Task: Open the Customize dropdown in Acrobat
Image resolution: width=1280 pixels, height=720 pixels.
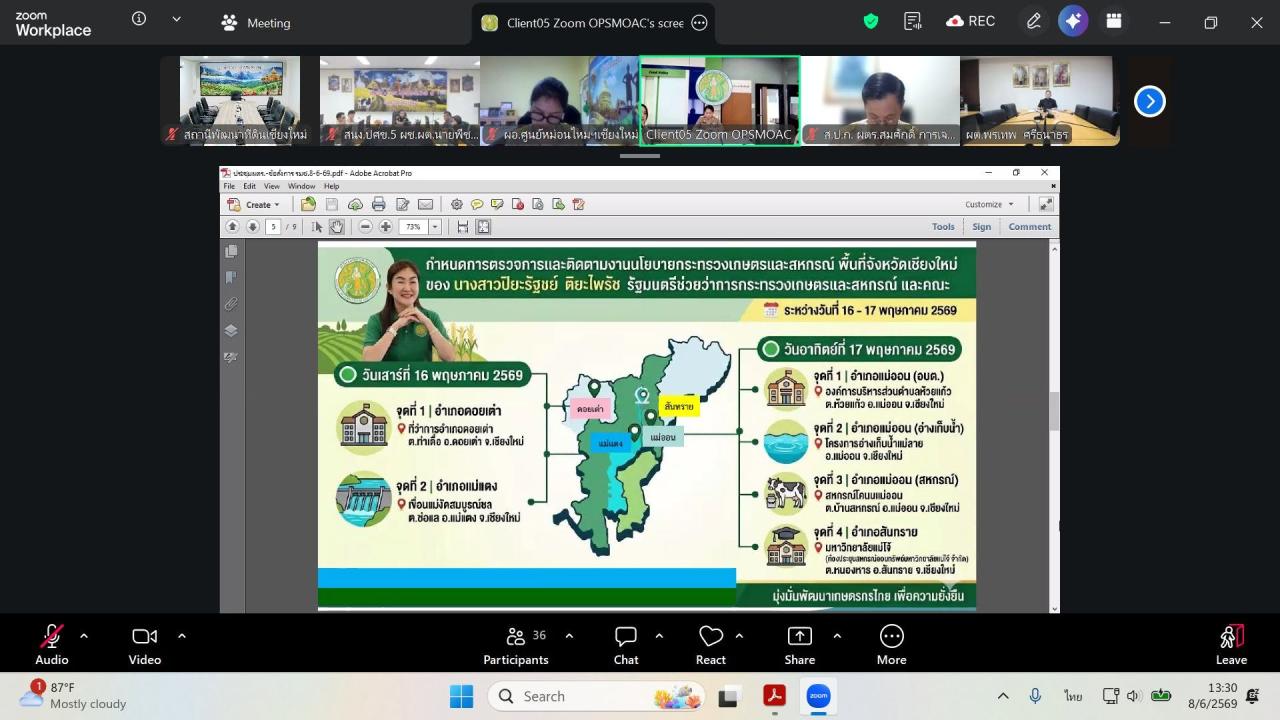Action: 990,204
